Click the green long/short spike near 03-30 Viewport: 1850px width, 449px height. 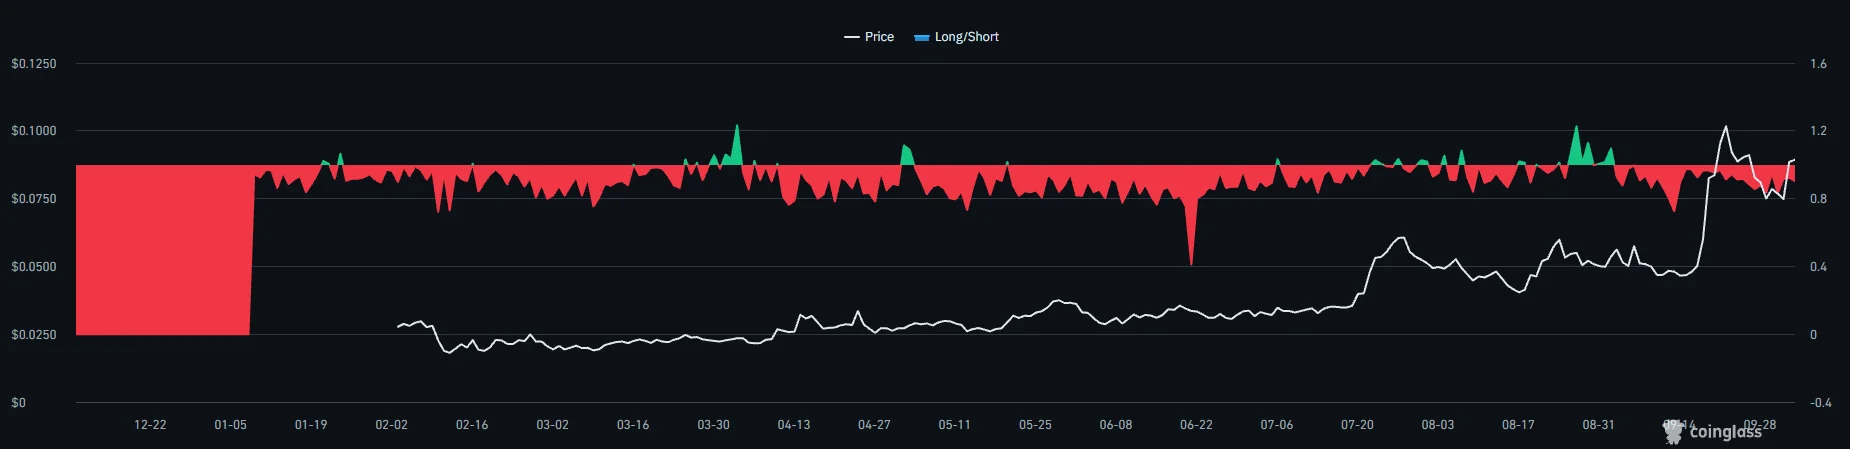736,147
